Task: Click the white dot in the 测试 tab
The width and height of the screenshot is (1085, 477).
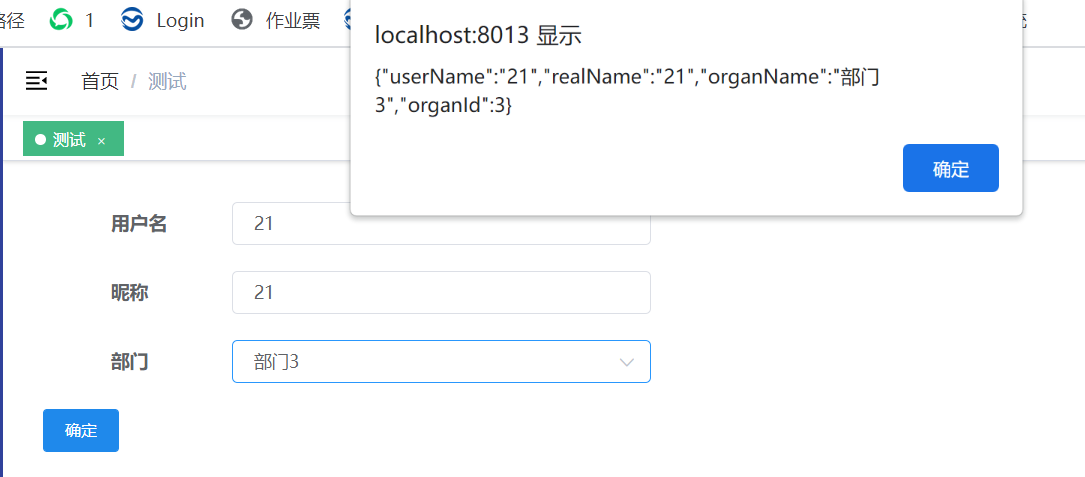Action: (x=40, y=140)
